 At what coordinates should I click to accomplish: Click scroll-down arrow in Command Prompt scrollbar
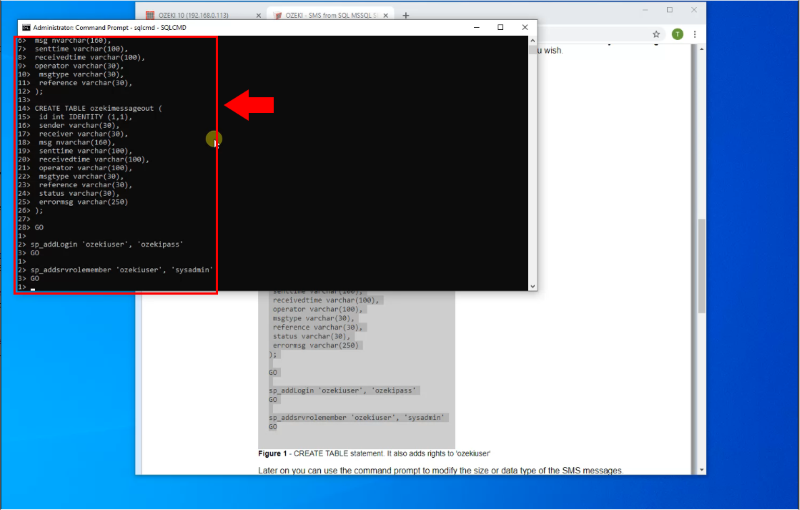533,286
